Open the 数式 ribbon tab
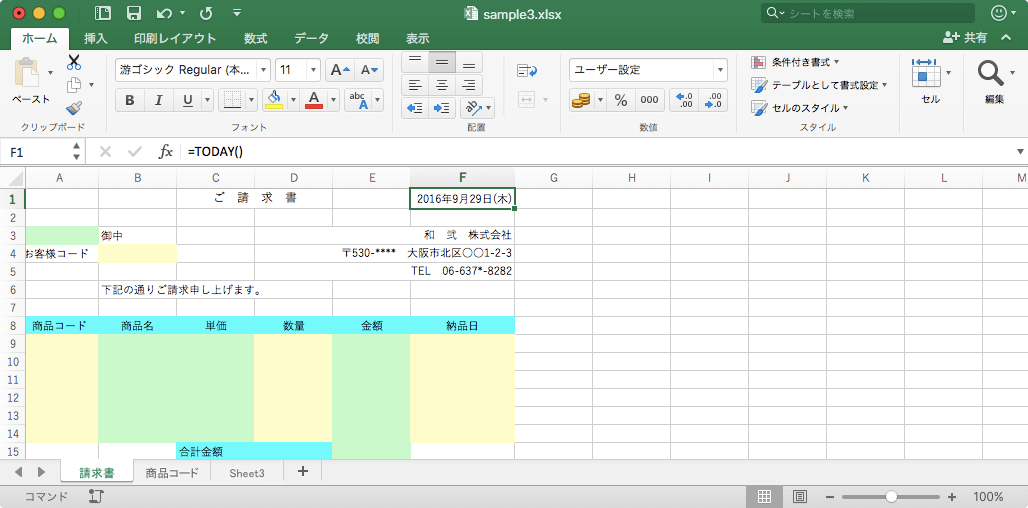The height and width of the screenshot is (508, 1028). (256, 38)
